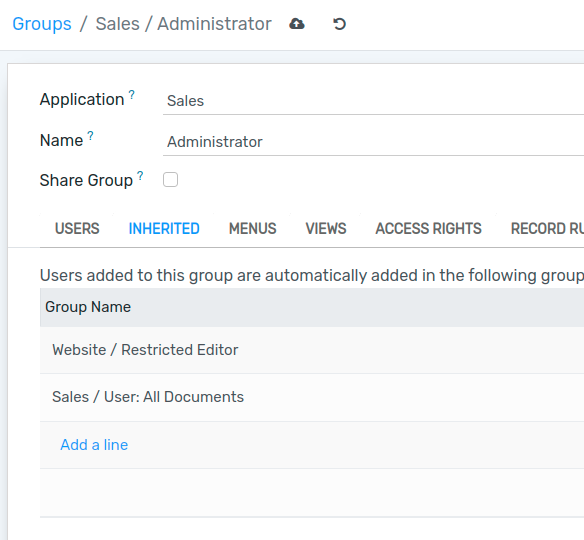Go back to Groups breadcrumb
584x540 pixels.
(42, 24)
